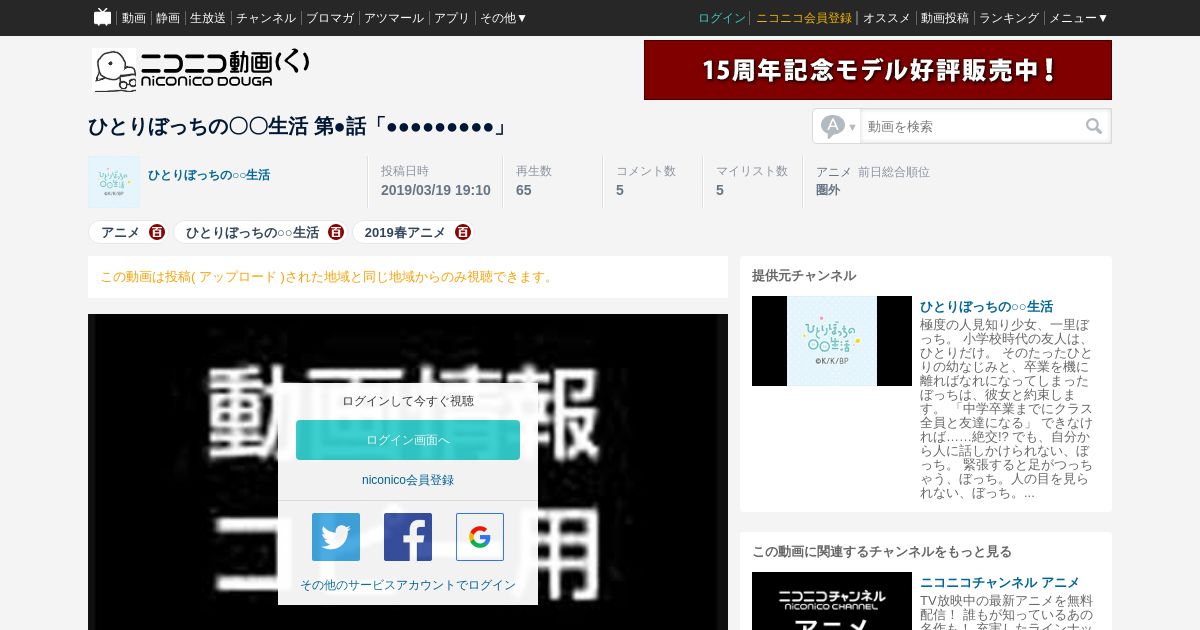Click the Niconico TV icon in top bar
Viewport: 1200px width, 630px height.
102,17
